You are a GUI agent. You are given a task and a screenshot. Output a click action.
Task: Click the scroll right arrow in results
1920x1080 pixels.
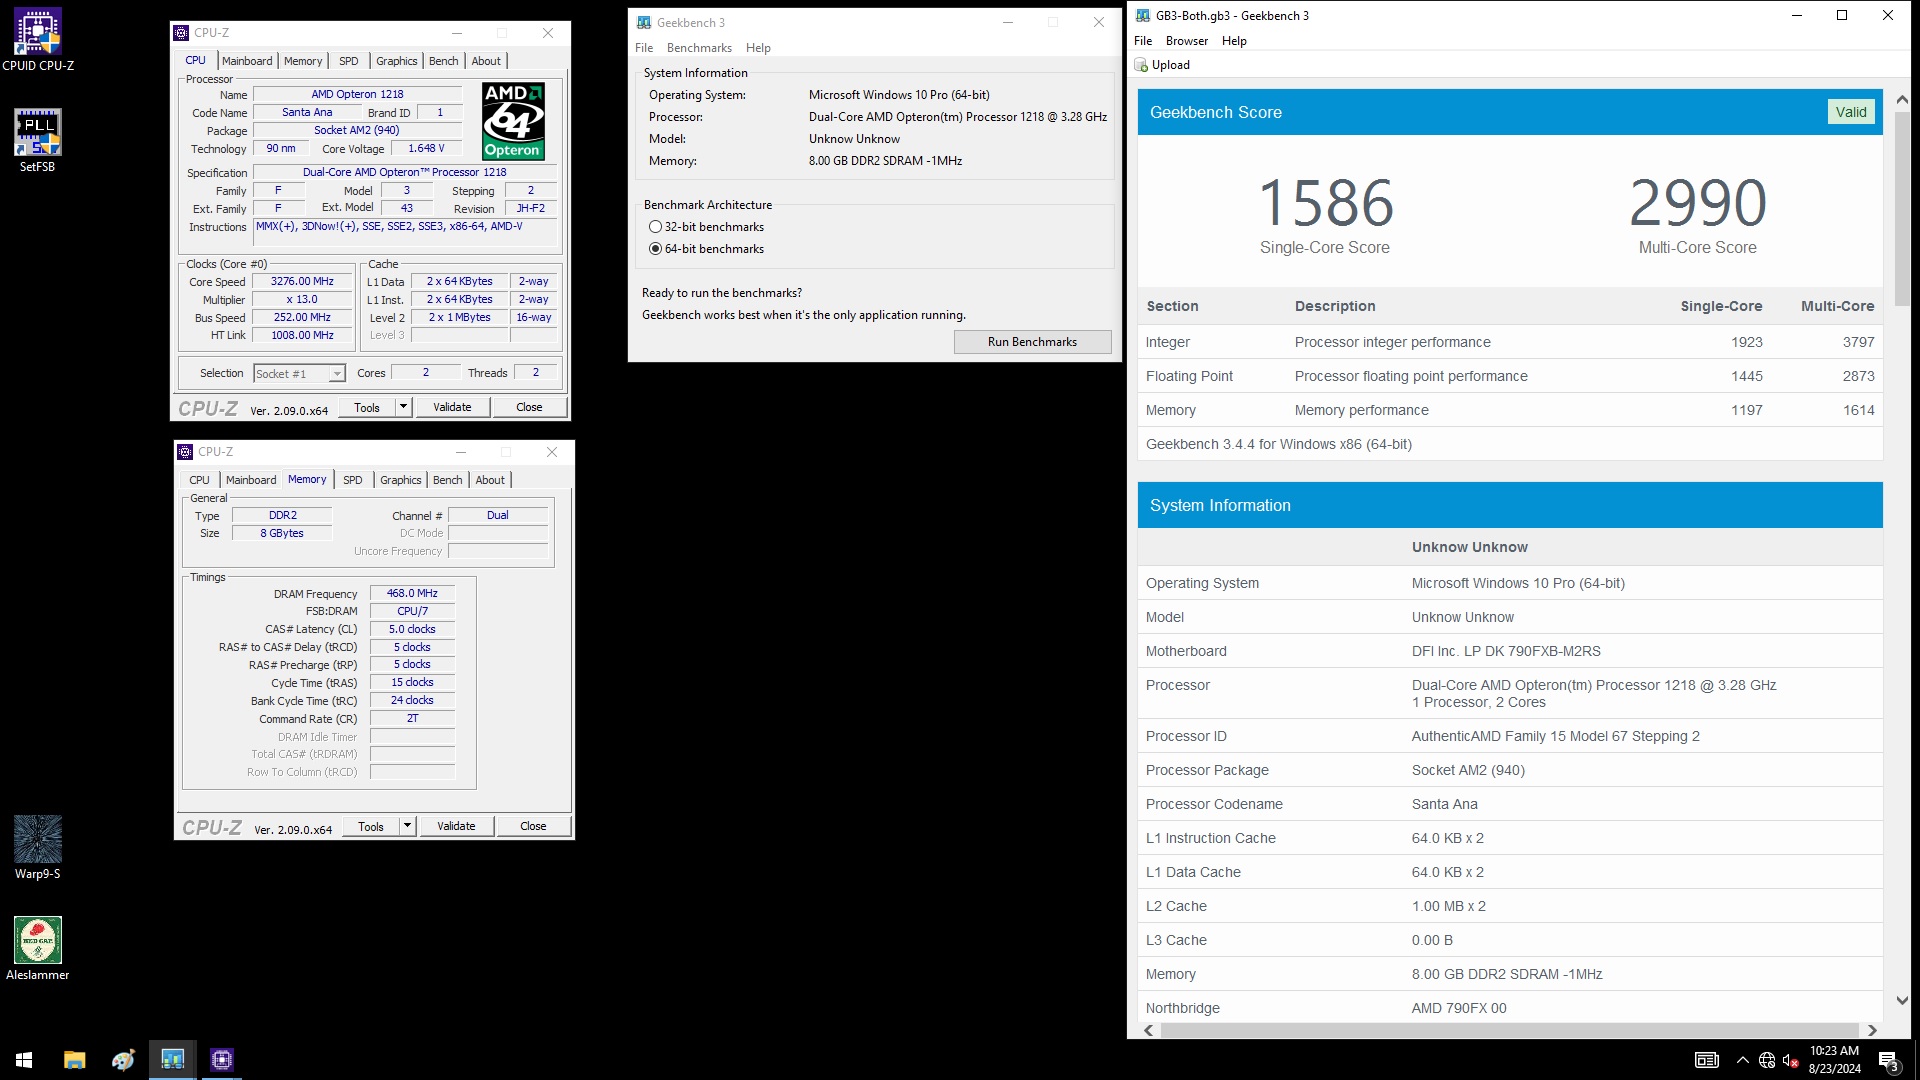coord(1872,1031)
